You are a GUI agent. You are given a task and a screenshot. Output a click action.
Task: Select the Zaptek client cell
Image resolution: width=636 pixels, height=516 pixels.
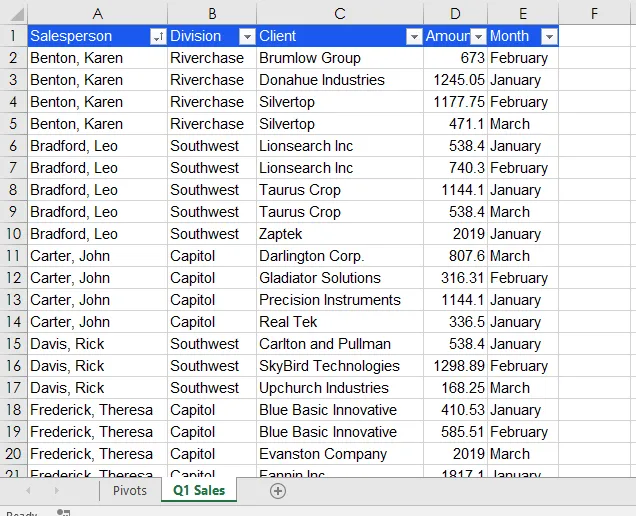pyautogui.click(x=340, y=234)
